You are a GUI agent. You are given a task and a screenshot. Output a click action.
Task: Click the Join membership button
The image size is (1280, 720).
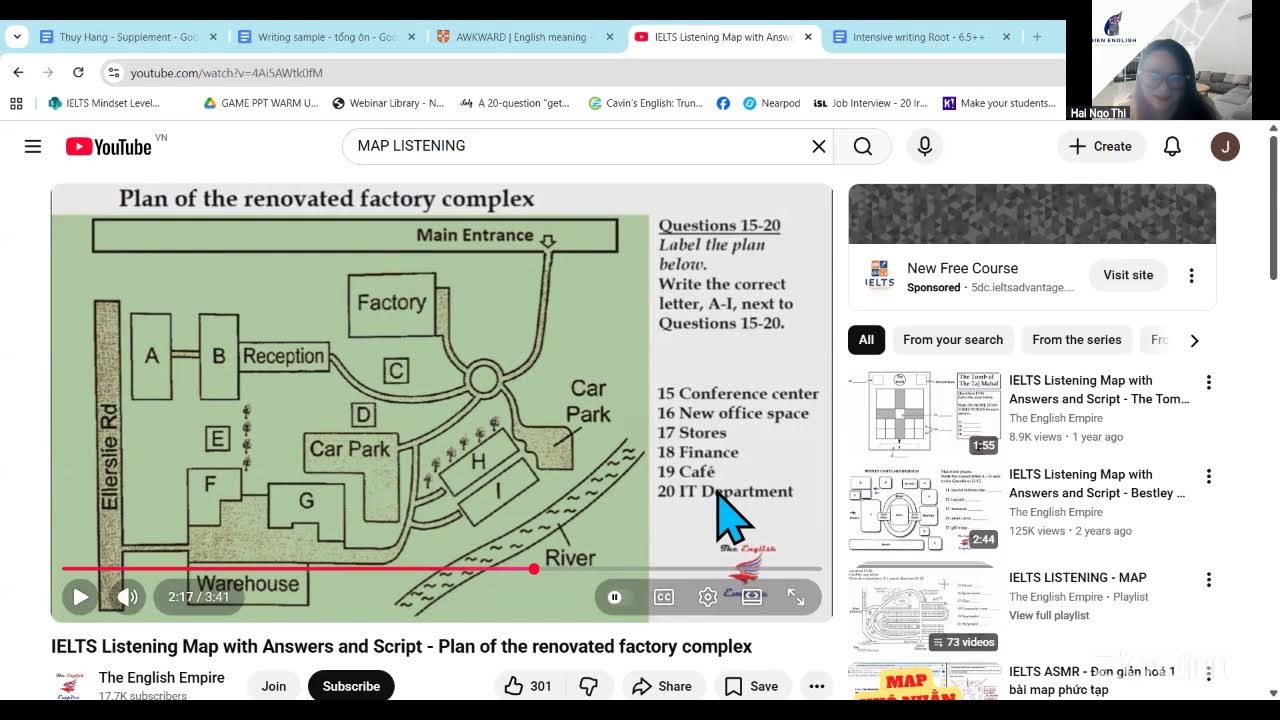[x=274, y=686]
